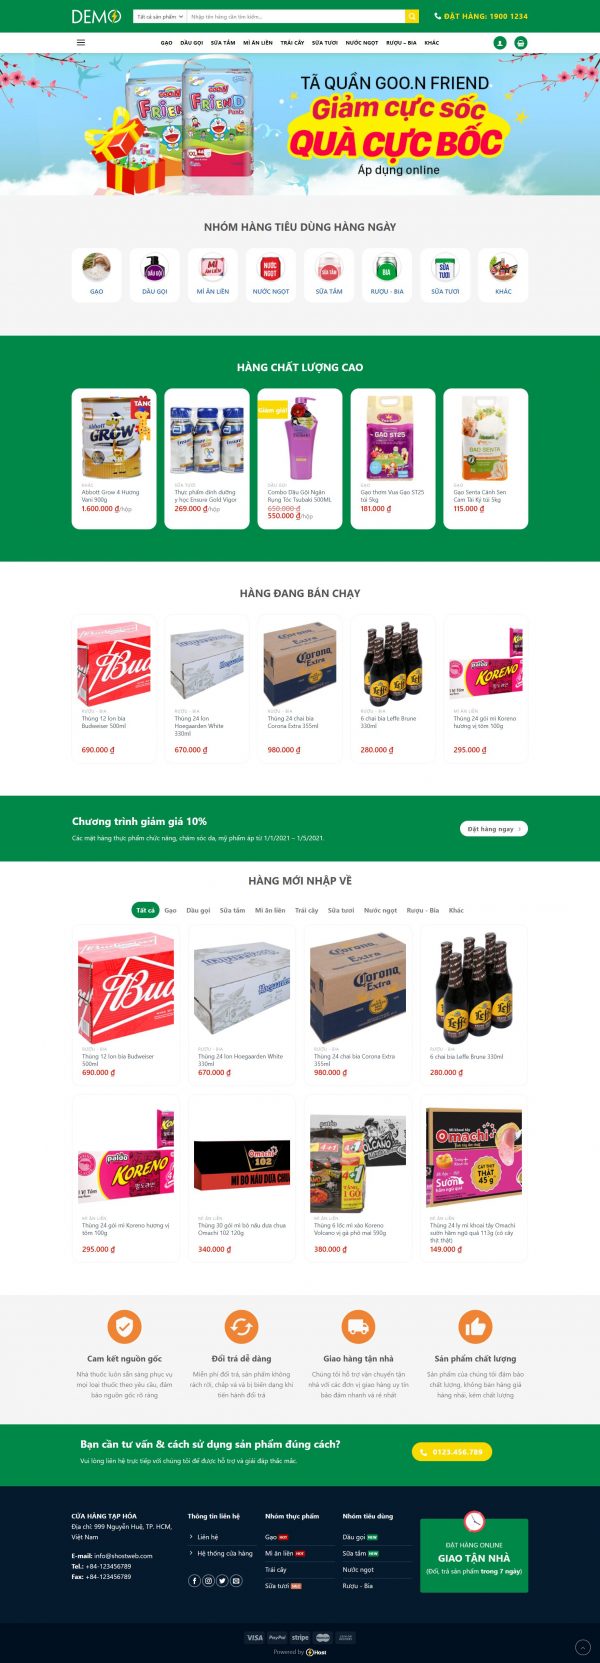Open the Instagram icon in footer
This screenshot has height=1663, width=600.
click(x=209, y=1580)
